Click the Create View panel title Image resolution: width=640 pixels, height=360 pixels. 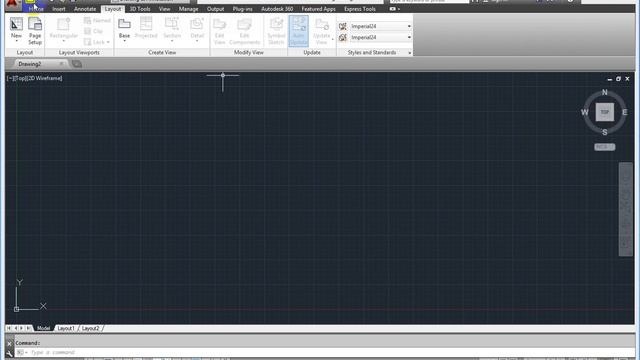(x=162, y=53)
